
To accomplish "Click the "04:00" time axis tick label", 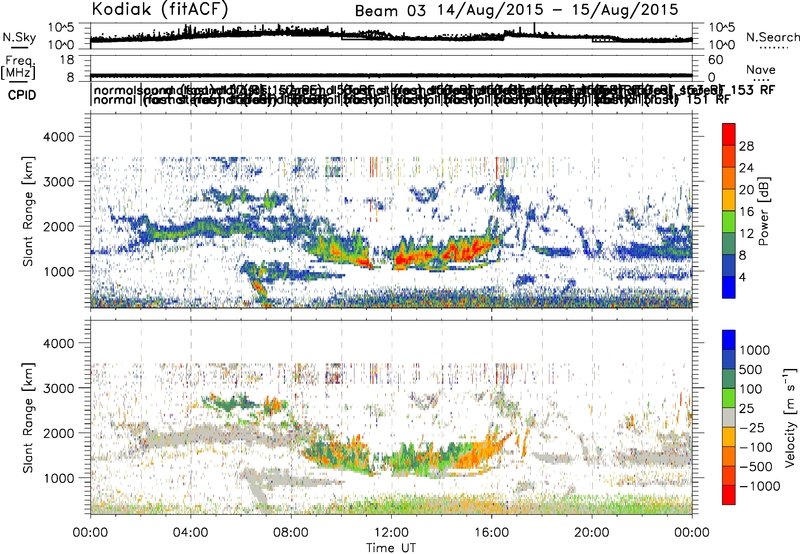I will [x=190, y=533].
